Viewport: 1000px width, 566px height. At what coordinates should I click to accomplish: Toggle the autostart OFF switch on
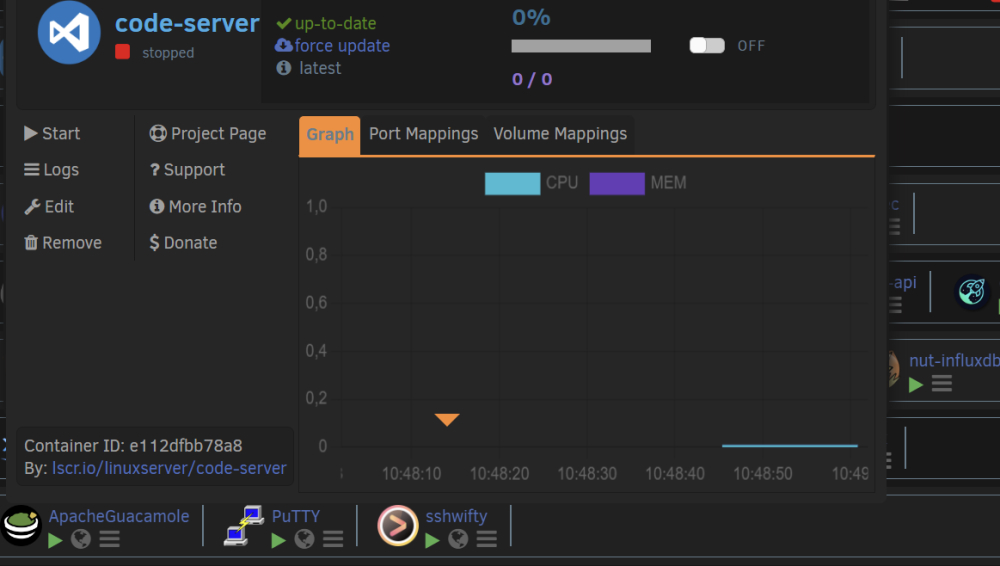pos(707,45)
